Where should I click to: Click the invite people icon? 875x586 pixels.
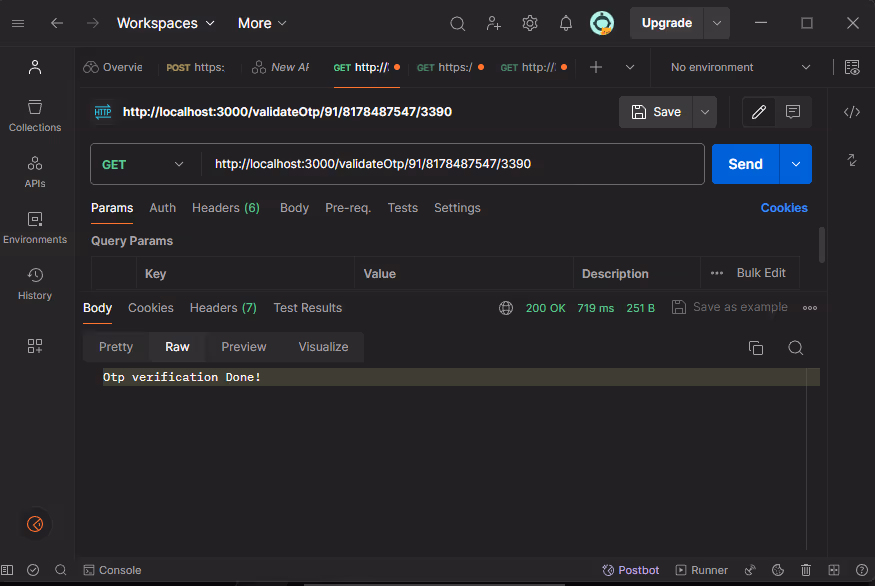click(x=493, y=23)
